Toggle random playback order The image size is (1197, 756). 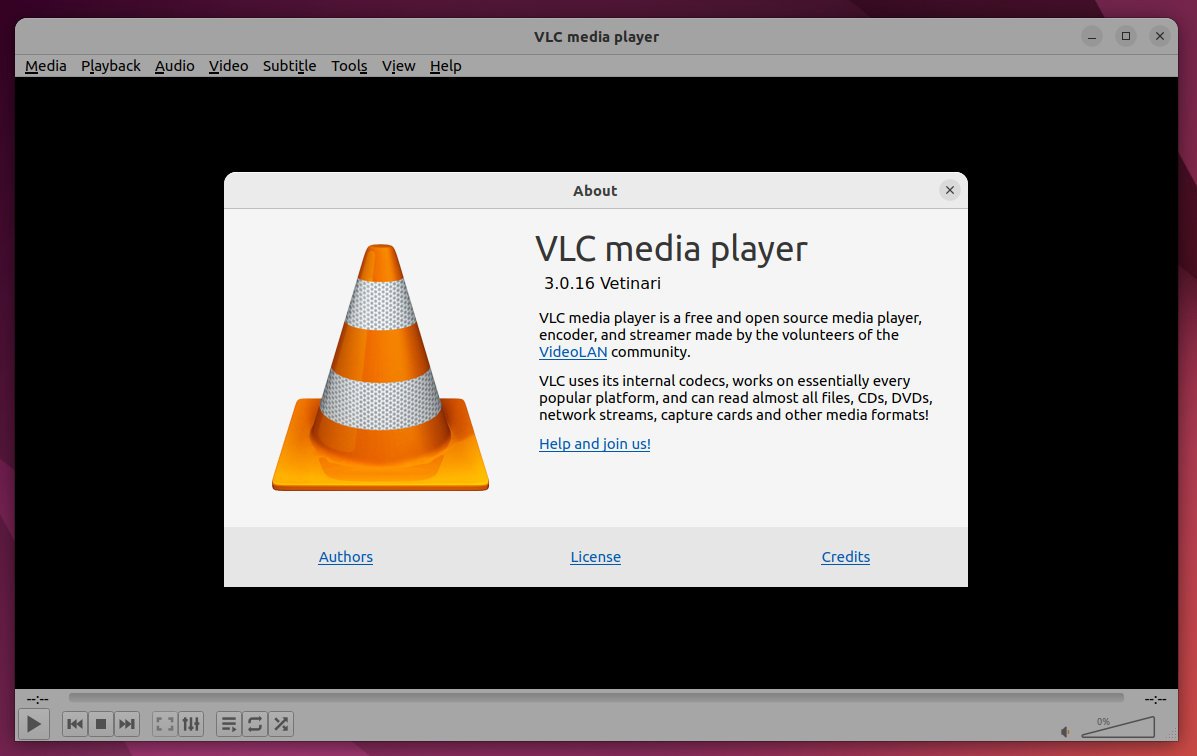point(280,723)
